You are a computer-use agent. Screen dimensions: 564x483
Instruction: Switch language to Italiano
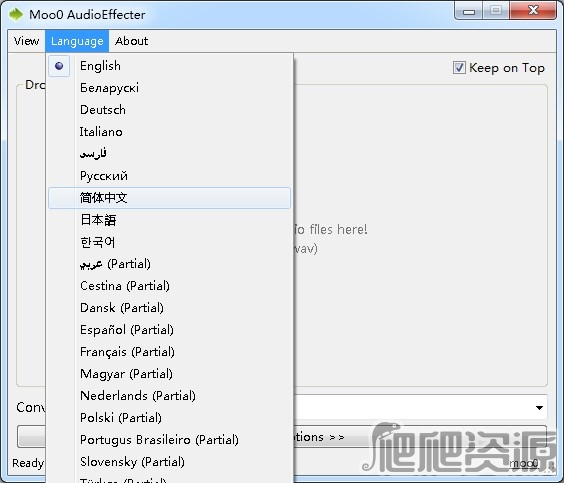pyautogui.click(x=169, y=132)
